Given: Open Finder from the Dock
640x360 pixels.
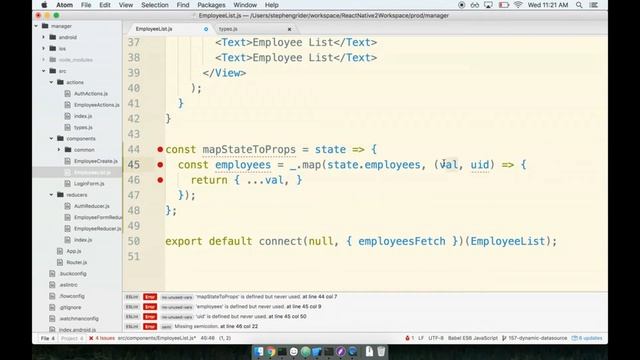Looking at the screenshot, I should (259, 351).
